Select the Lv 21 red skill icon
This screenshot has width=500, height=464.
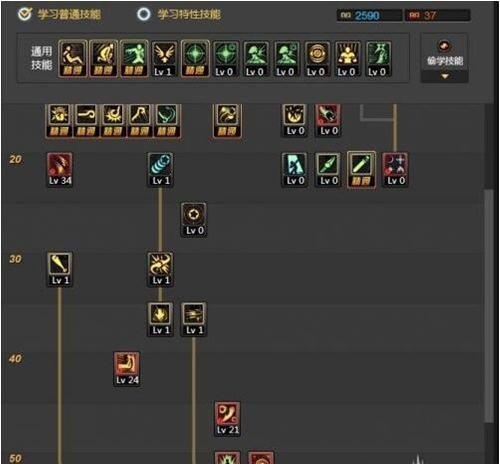pos(227,419)
